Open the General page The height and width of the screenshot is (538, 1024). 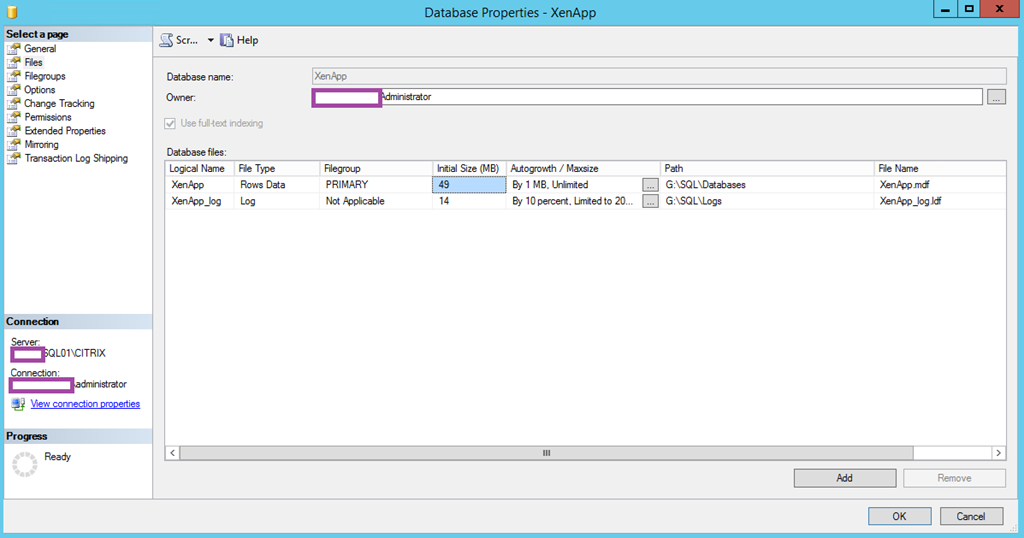pyautogui.click(x=40, y=48)
